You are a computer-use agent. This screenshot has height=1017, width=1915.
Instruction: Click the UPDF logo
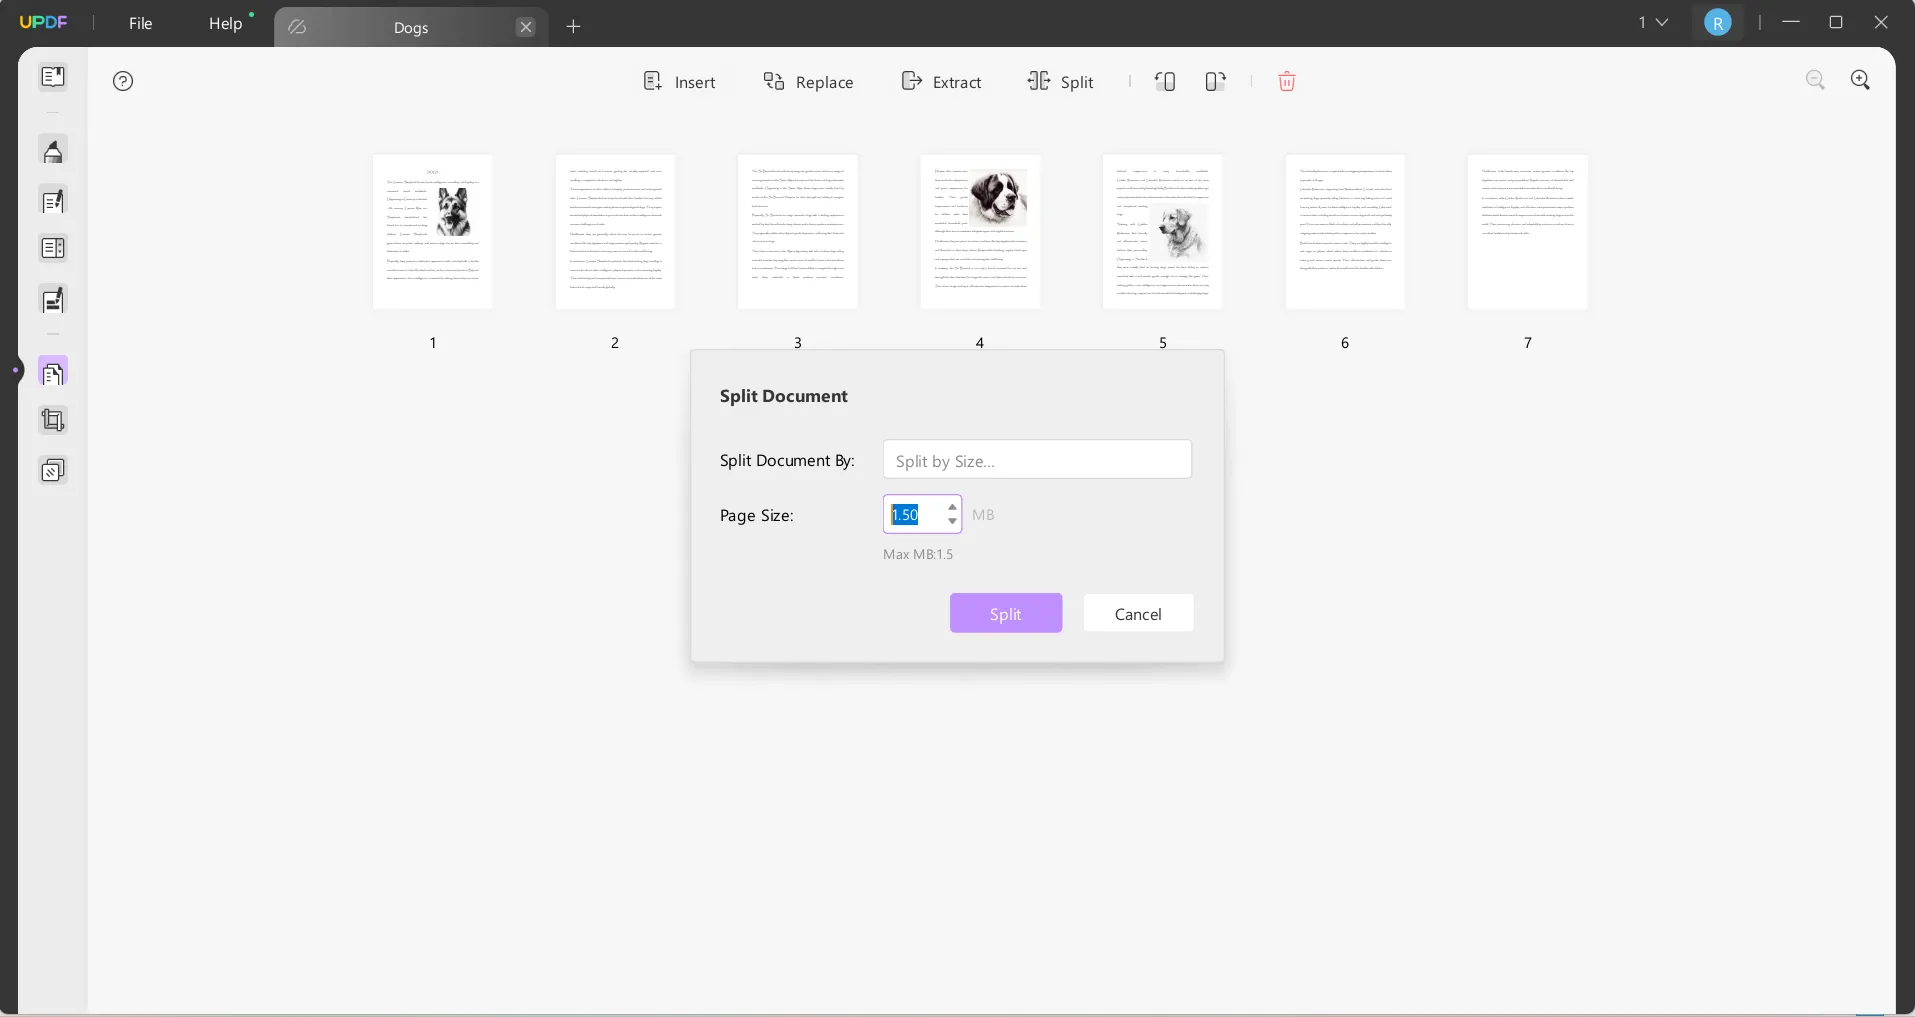coord(44,23)
